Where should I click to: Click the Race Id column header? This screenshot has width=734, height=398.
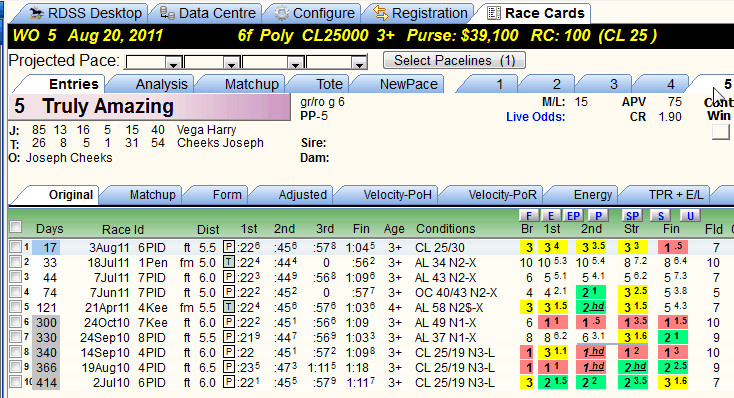point(123,229)
